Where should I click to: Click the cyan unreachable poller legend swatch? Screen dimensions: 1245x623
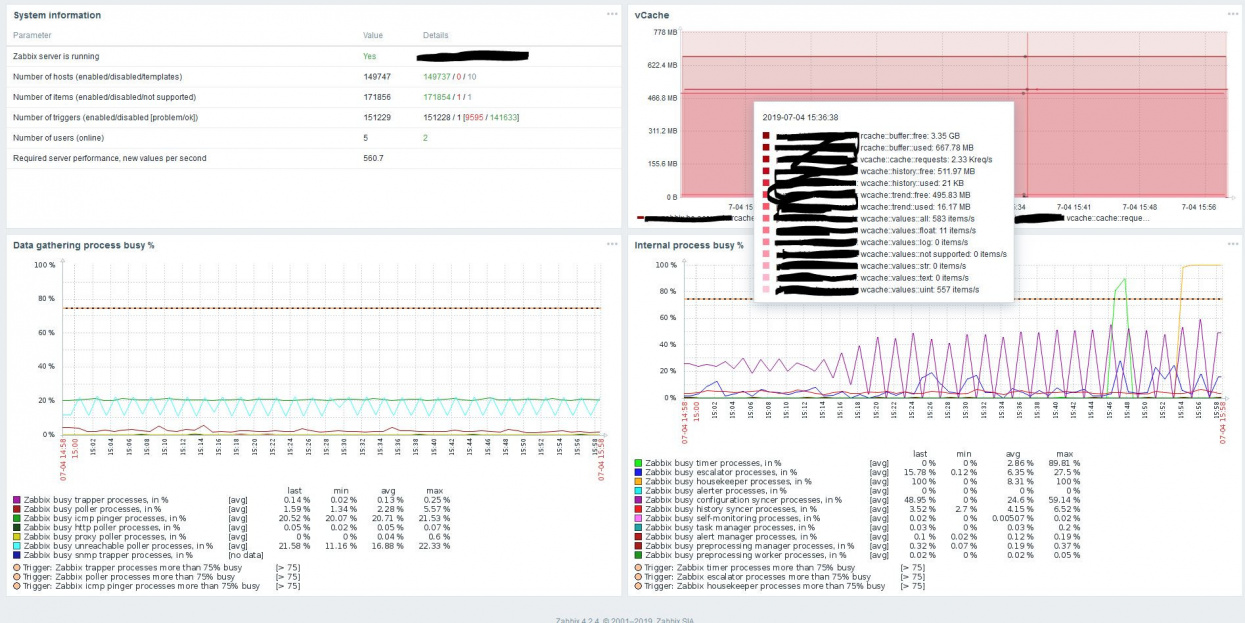[x=17, y=546]
